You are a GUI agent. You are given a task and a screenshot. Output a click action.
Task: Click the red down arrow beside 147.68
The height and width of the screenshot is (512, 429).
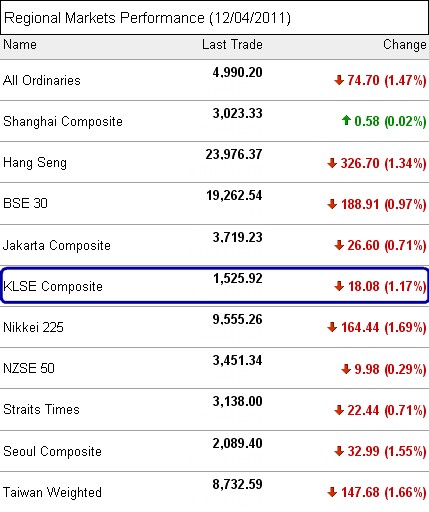click(332, 492)
